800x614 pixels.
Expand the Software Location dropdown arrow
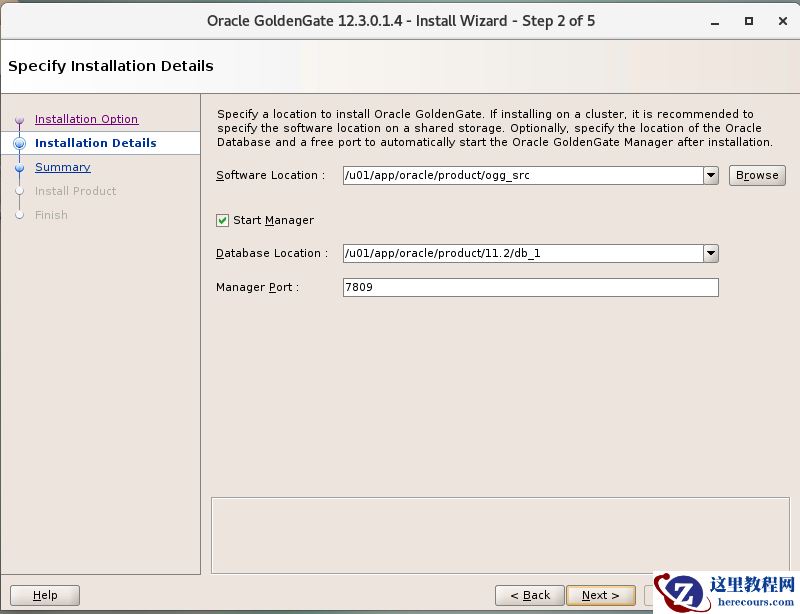coord(711,175)
